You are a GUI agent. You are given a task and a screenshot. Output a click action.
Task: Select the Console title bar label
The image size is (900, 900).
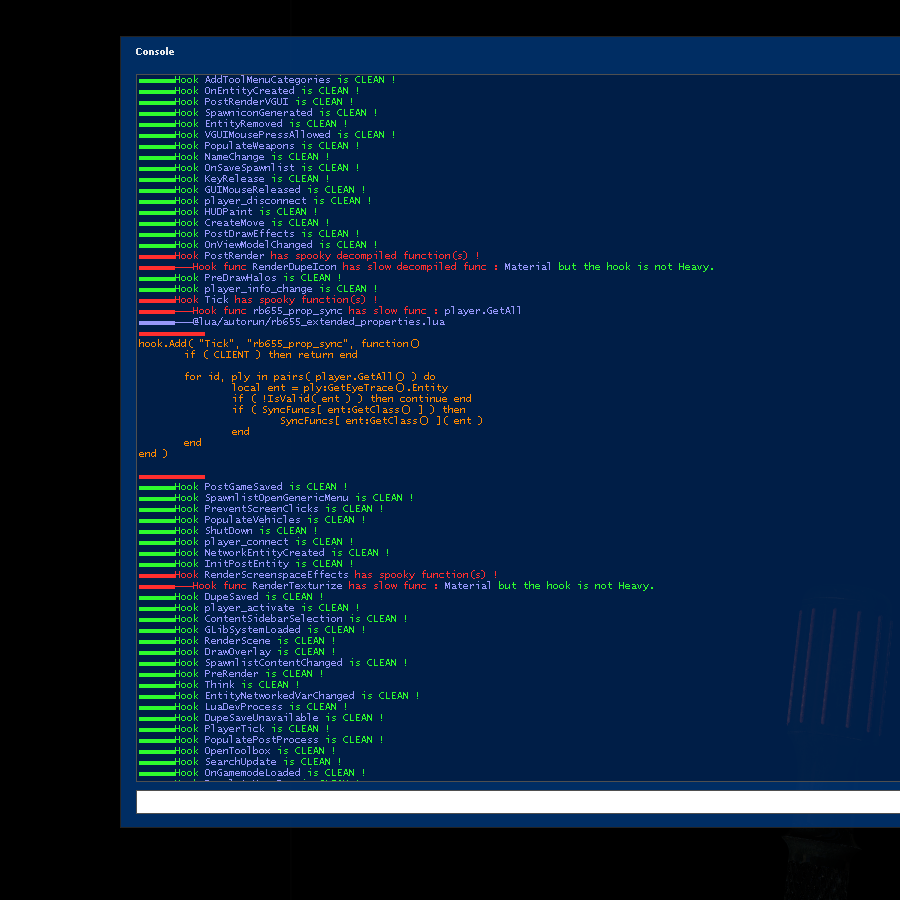coord(154,51)
